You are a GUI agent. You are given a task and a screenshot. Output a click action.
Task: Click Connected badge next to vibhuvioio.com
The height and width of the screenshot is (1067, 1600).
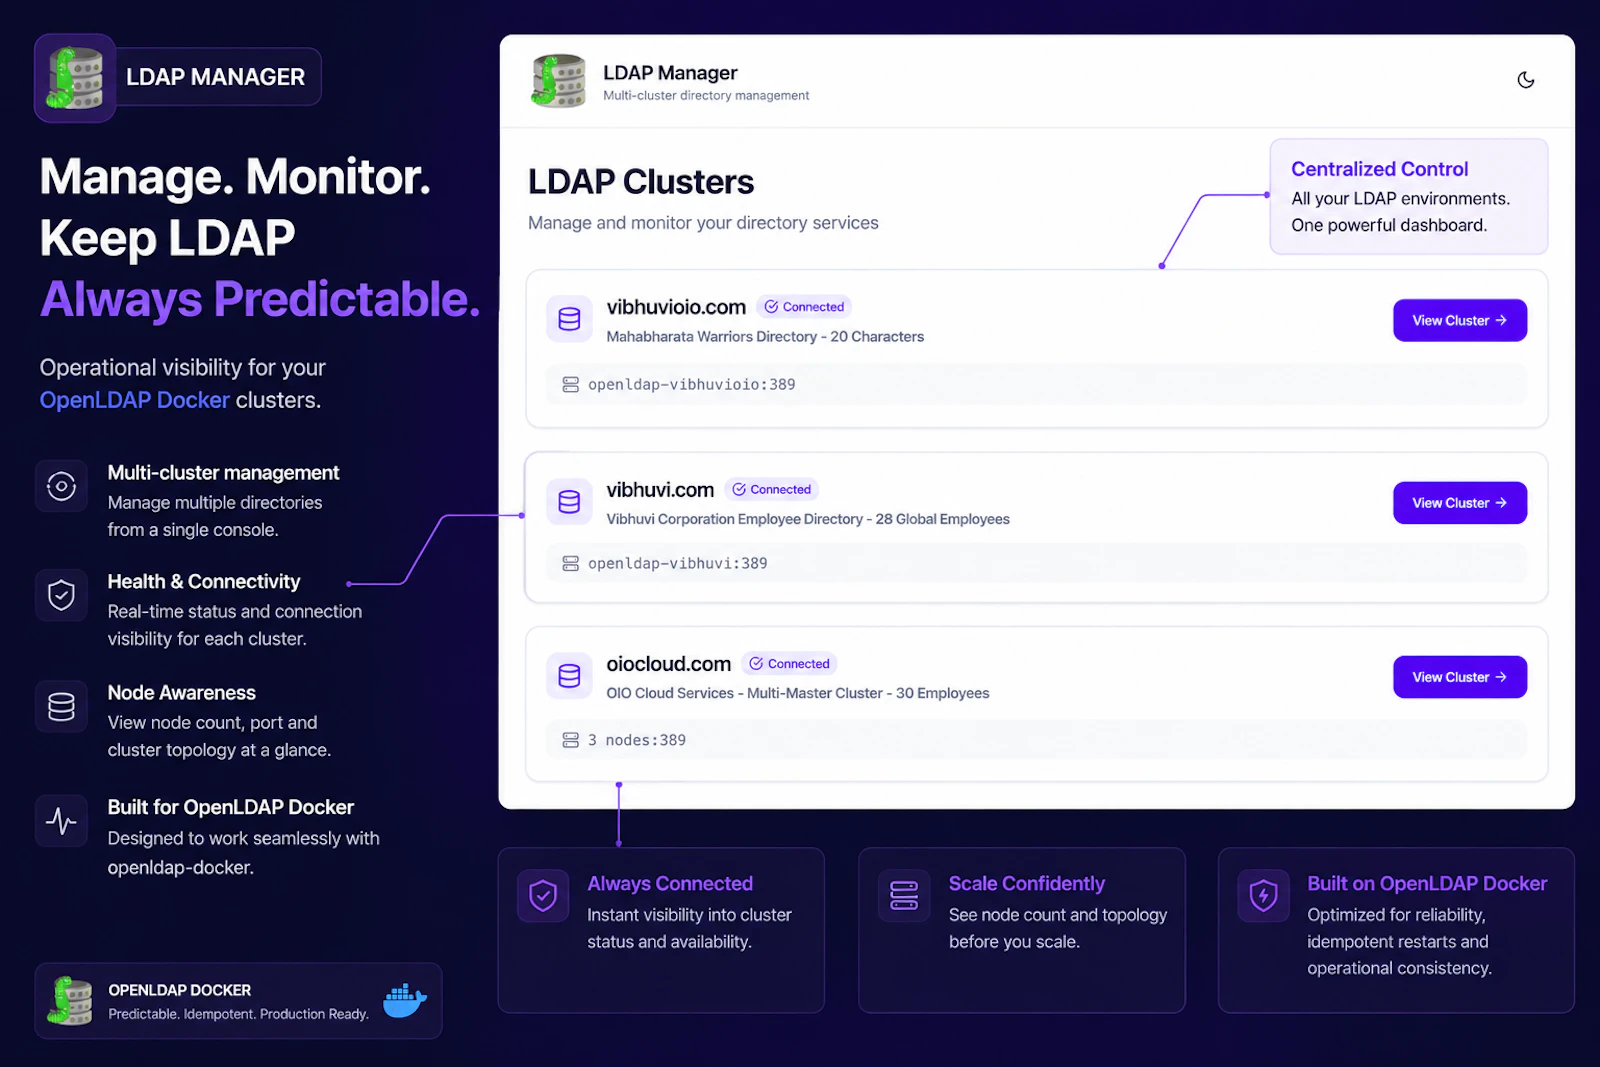pyautogui.click(x=804, y=307)
